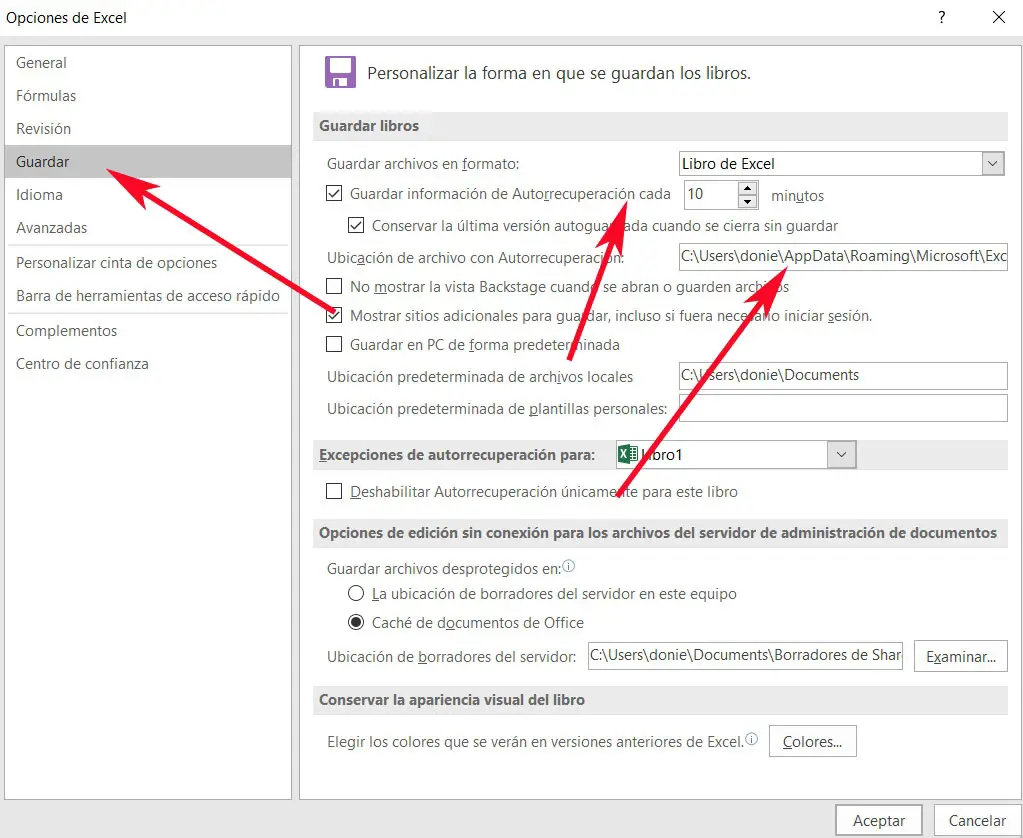This screenshot has height=838, width=1023.
Task: Increase the autorecovery minutes with the up arrow
Action: point(747,188)
